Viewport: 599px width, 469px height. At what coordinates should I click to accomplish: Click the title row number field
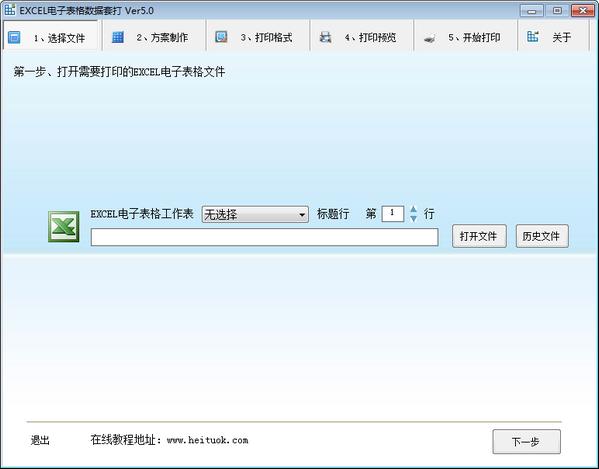point(392,213)
